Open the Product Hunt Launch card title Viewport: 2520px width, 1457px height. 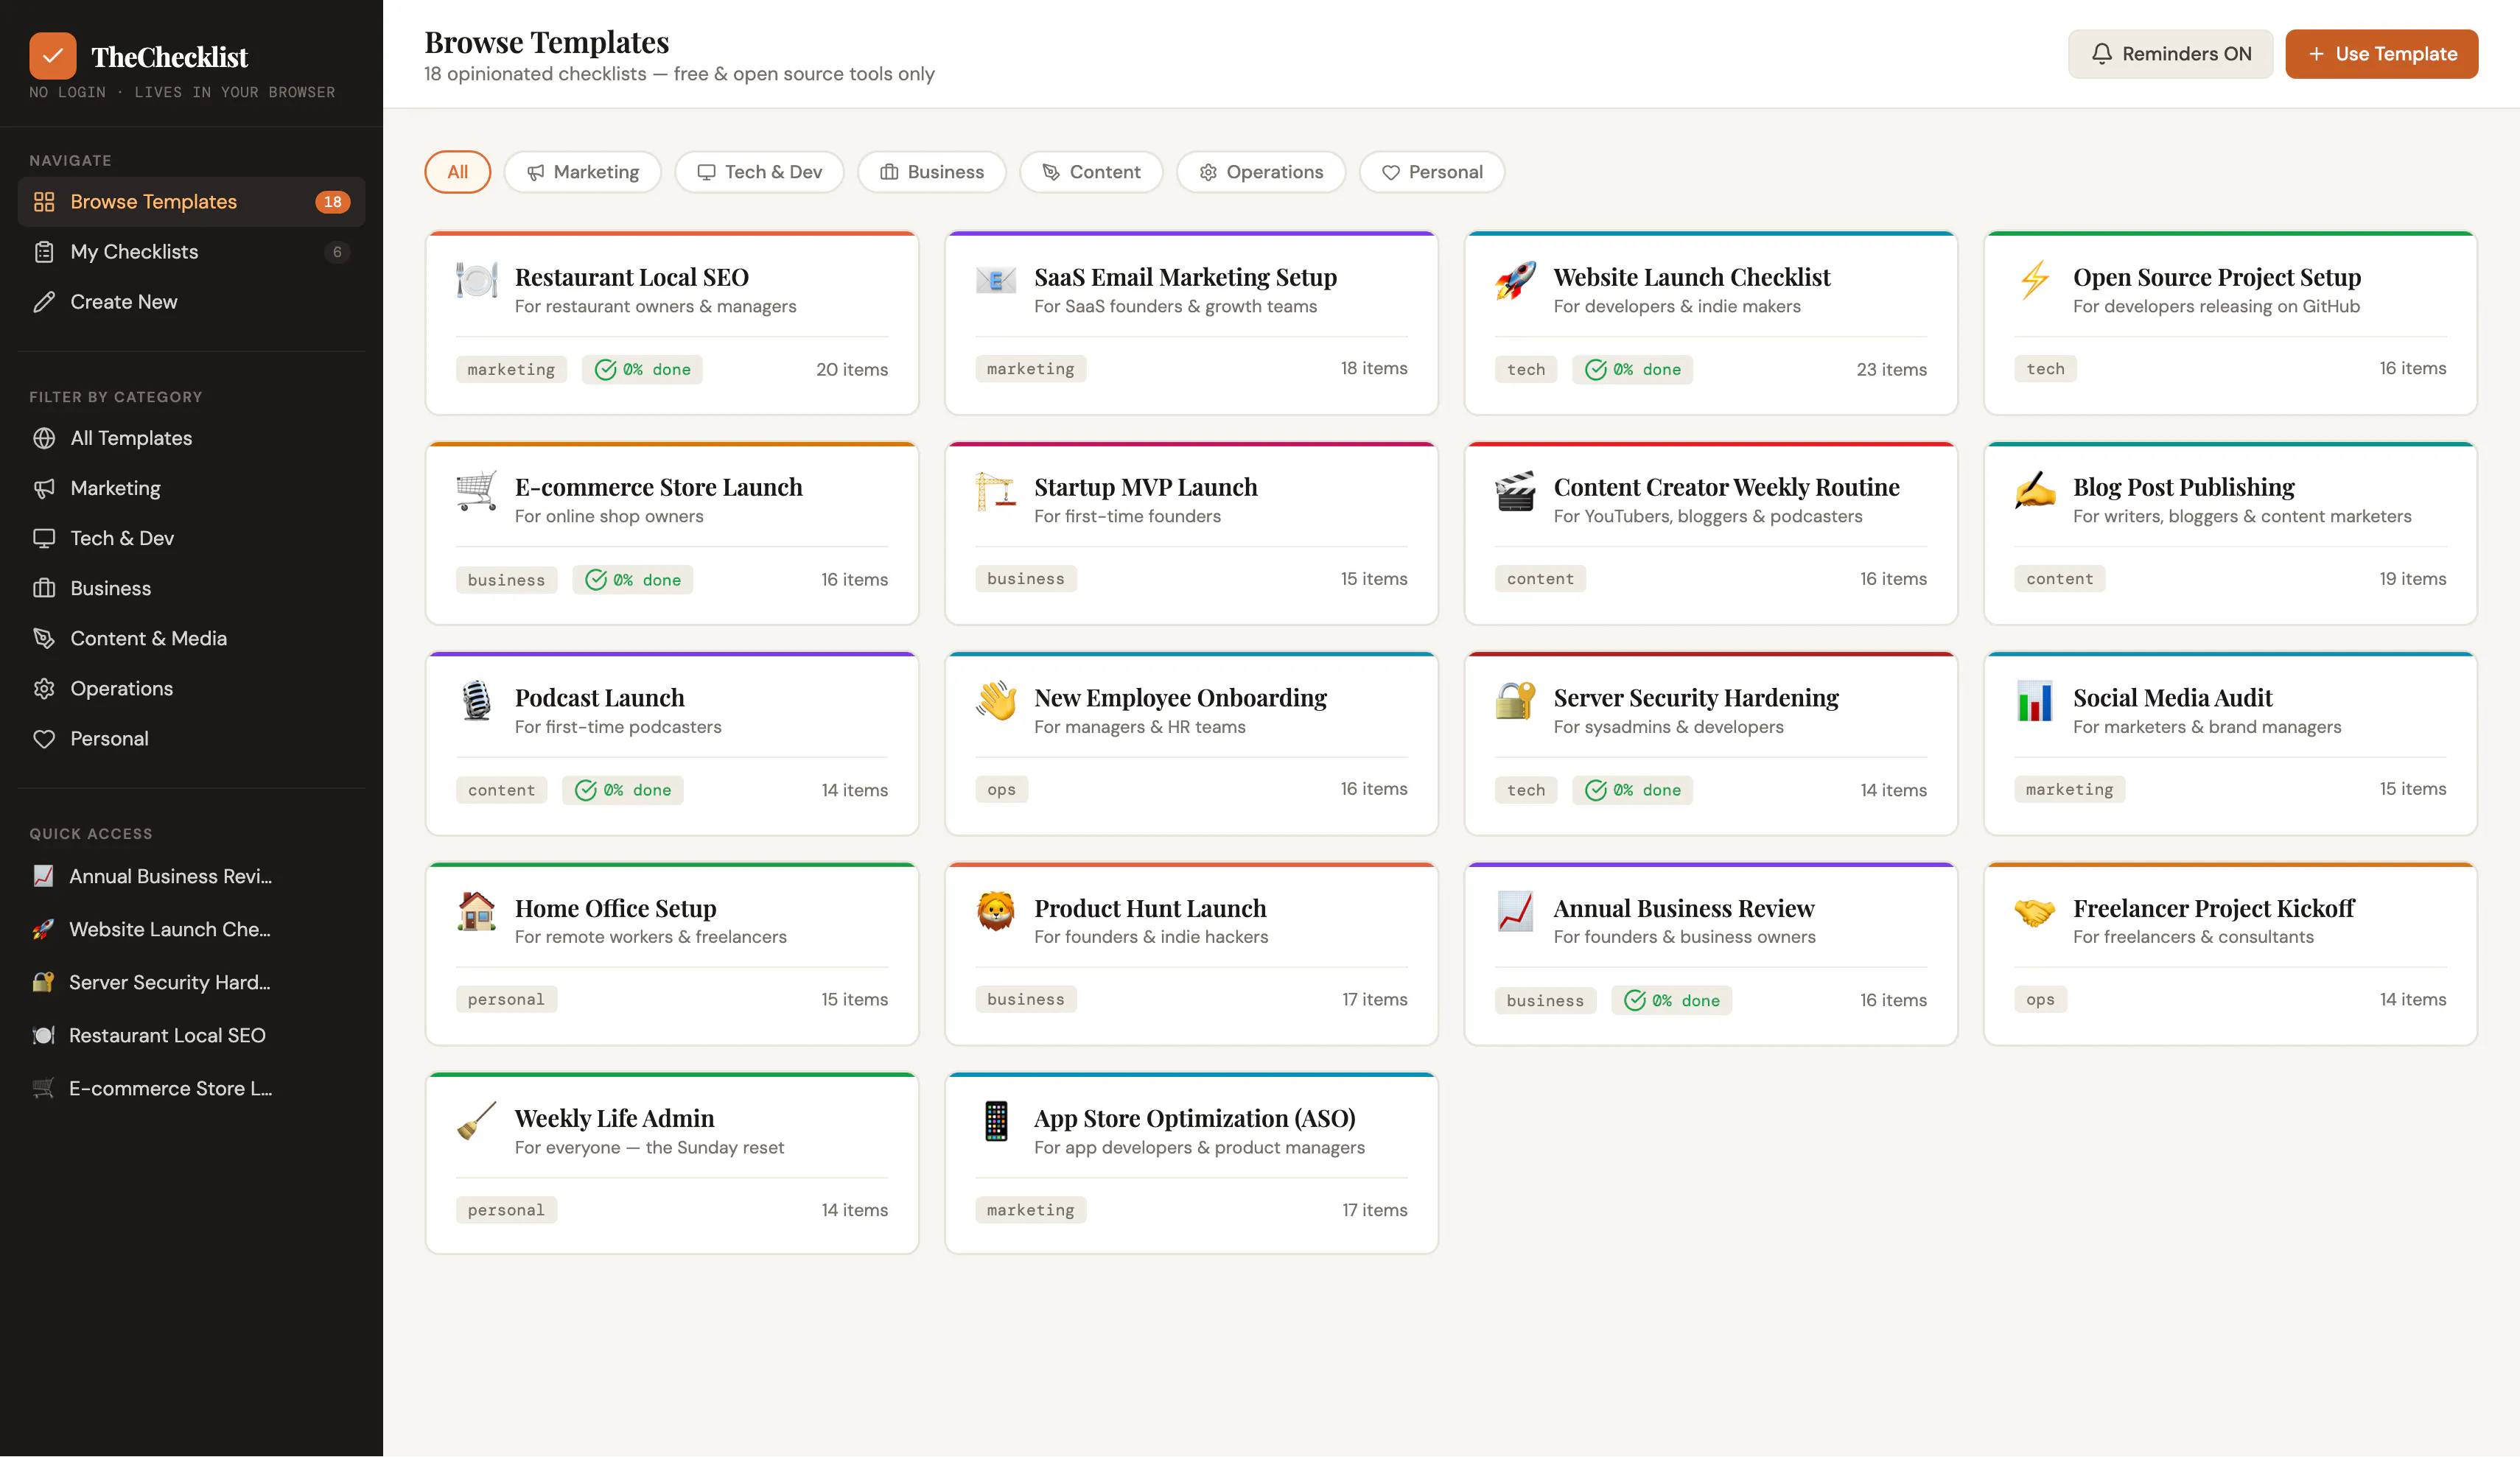coord(1149,908)
